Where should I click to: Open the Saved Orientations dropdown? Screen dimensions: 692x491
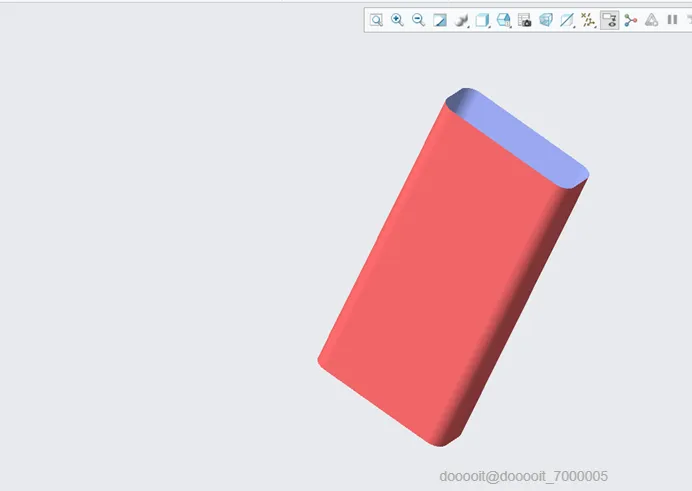(504, 20)
